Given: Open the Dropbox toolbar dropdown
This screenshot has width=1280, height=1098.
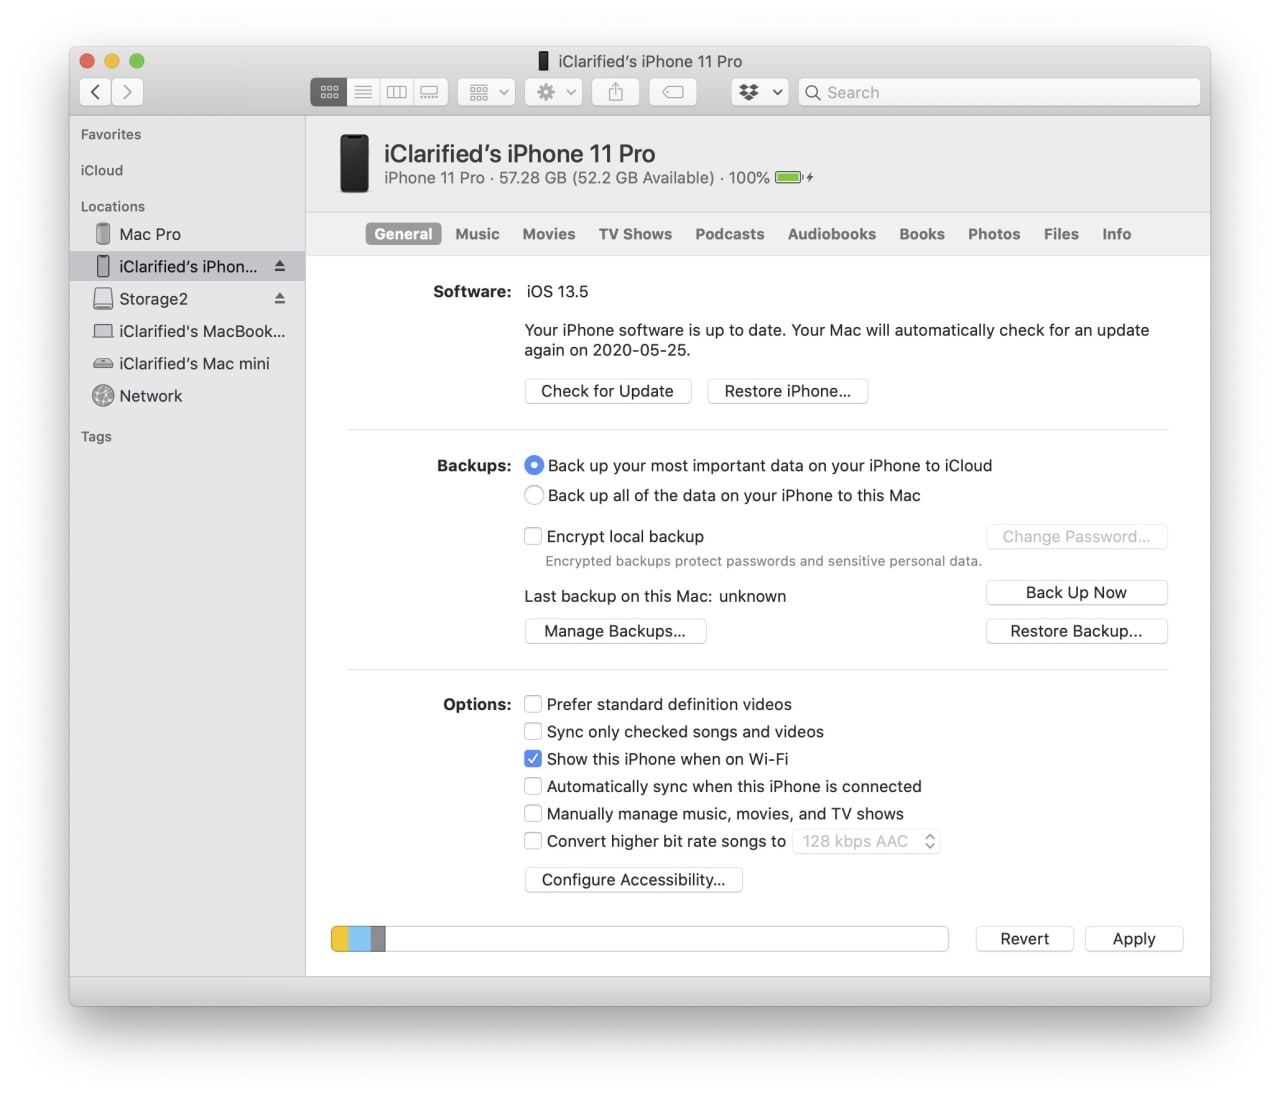Looking at the screenshot, I should pyautogui.click(x=760, y=92).
